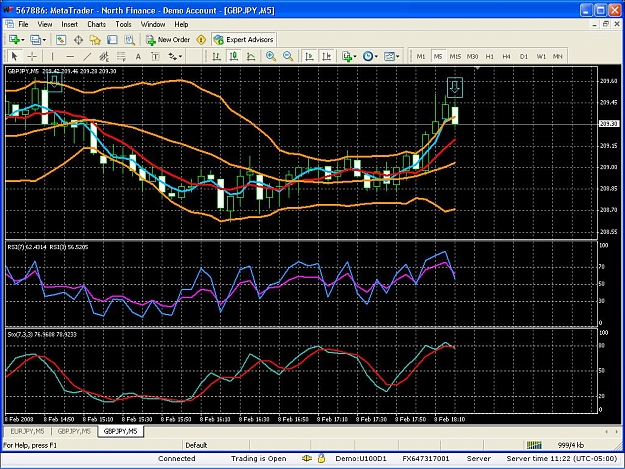Switch timeframe to M30

click(x=472, y=57)
